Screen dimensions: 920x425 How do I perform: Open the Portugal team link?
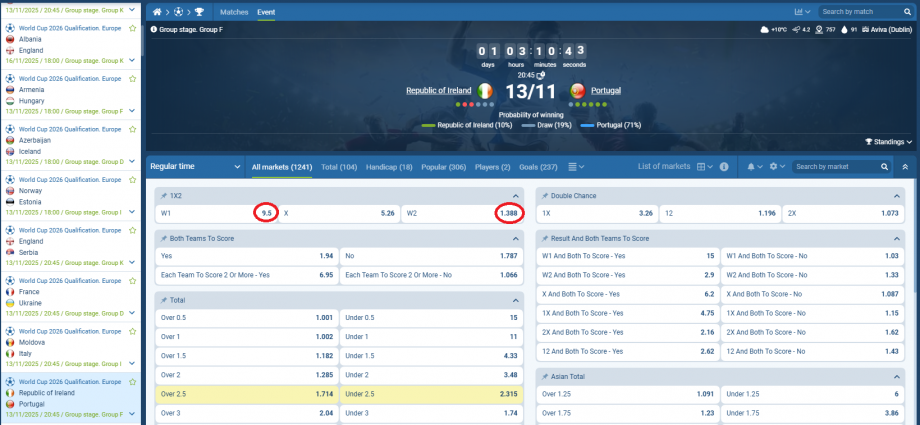point(606,90)
